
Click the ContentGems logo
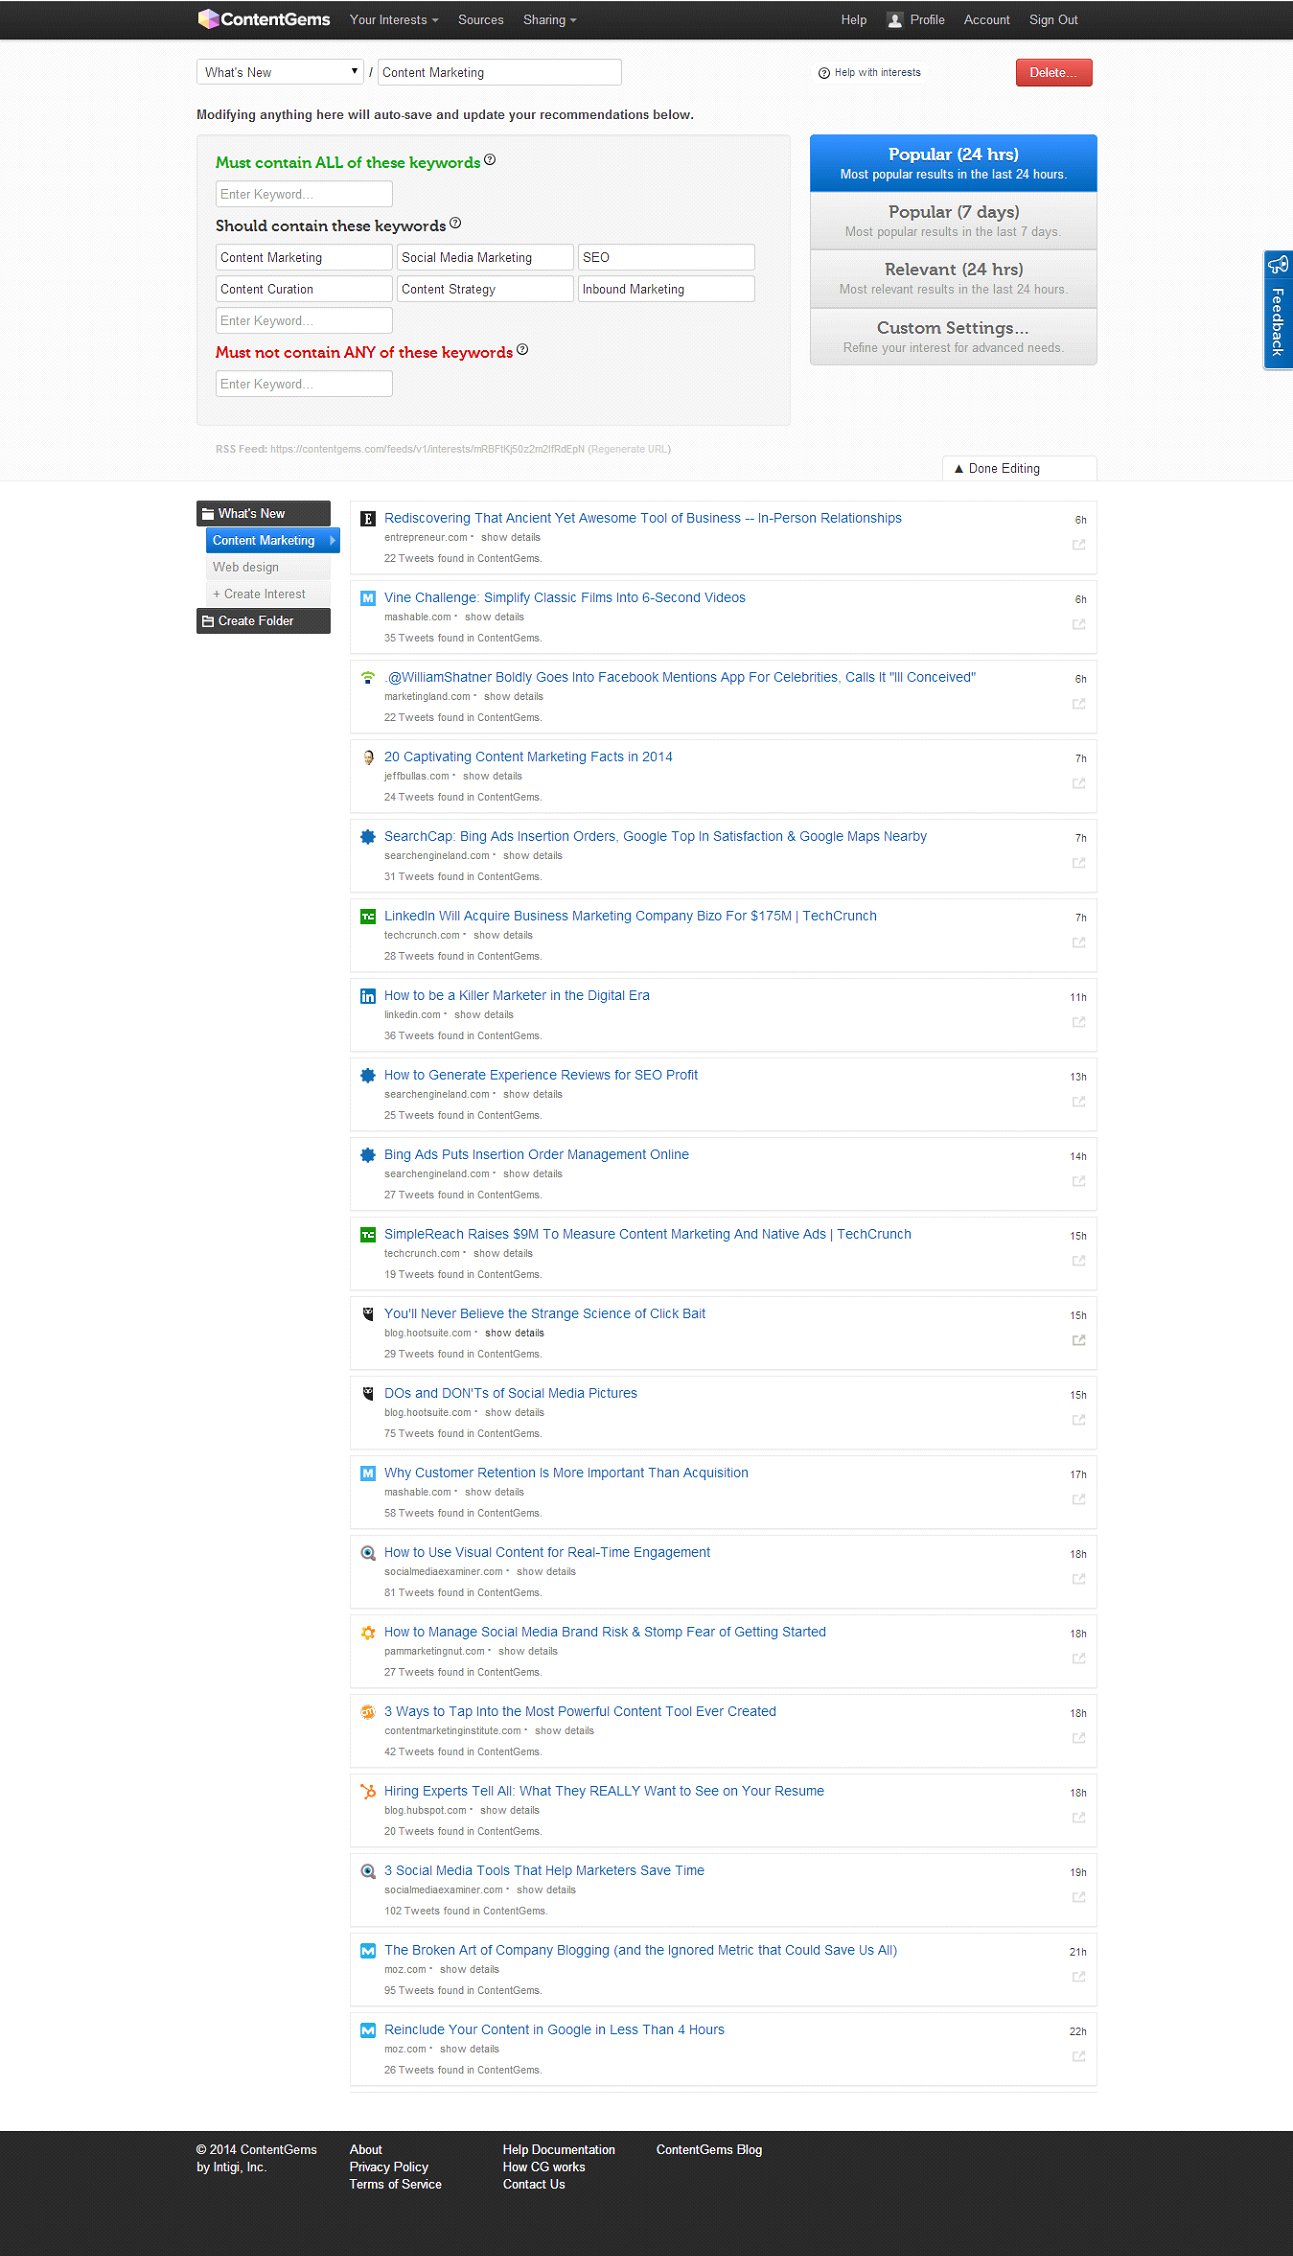[264, 19]
